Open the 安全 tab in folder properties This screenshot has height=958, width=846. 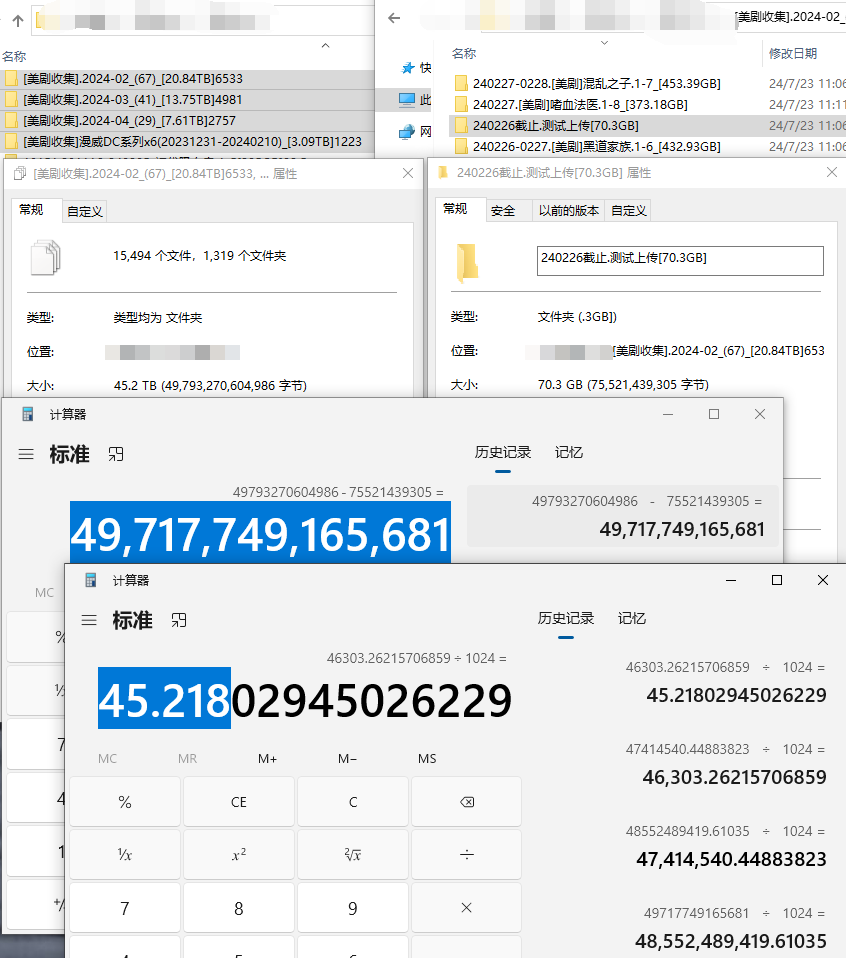(503, 210)
